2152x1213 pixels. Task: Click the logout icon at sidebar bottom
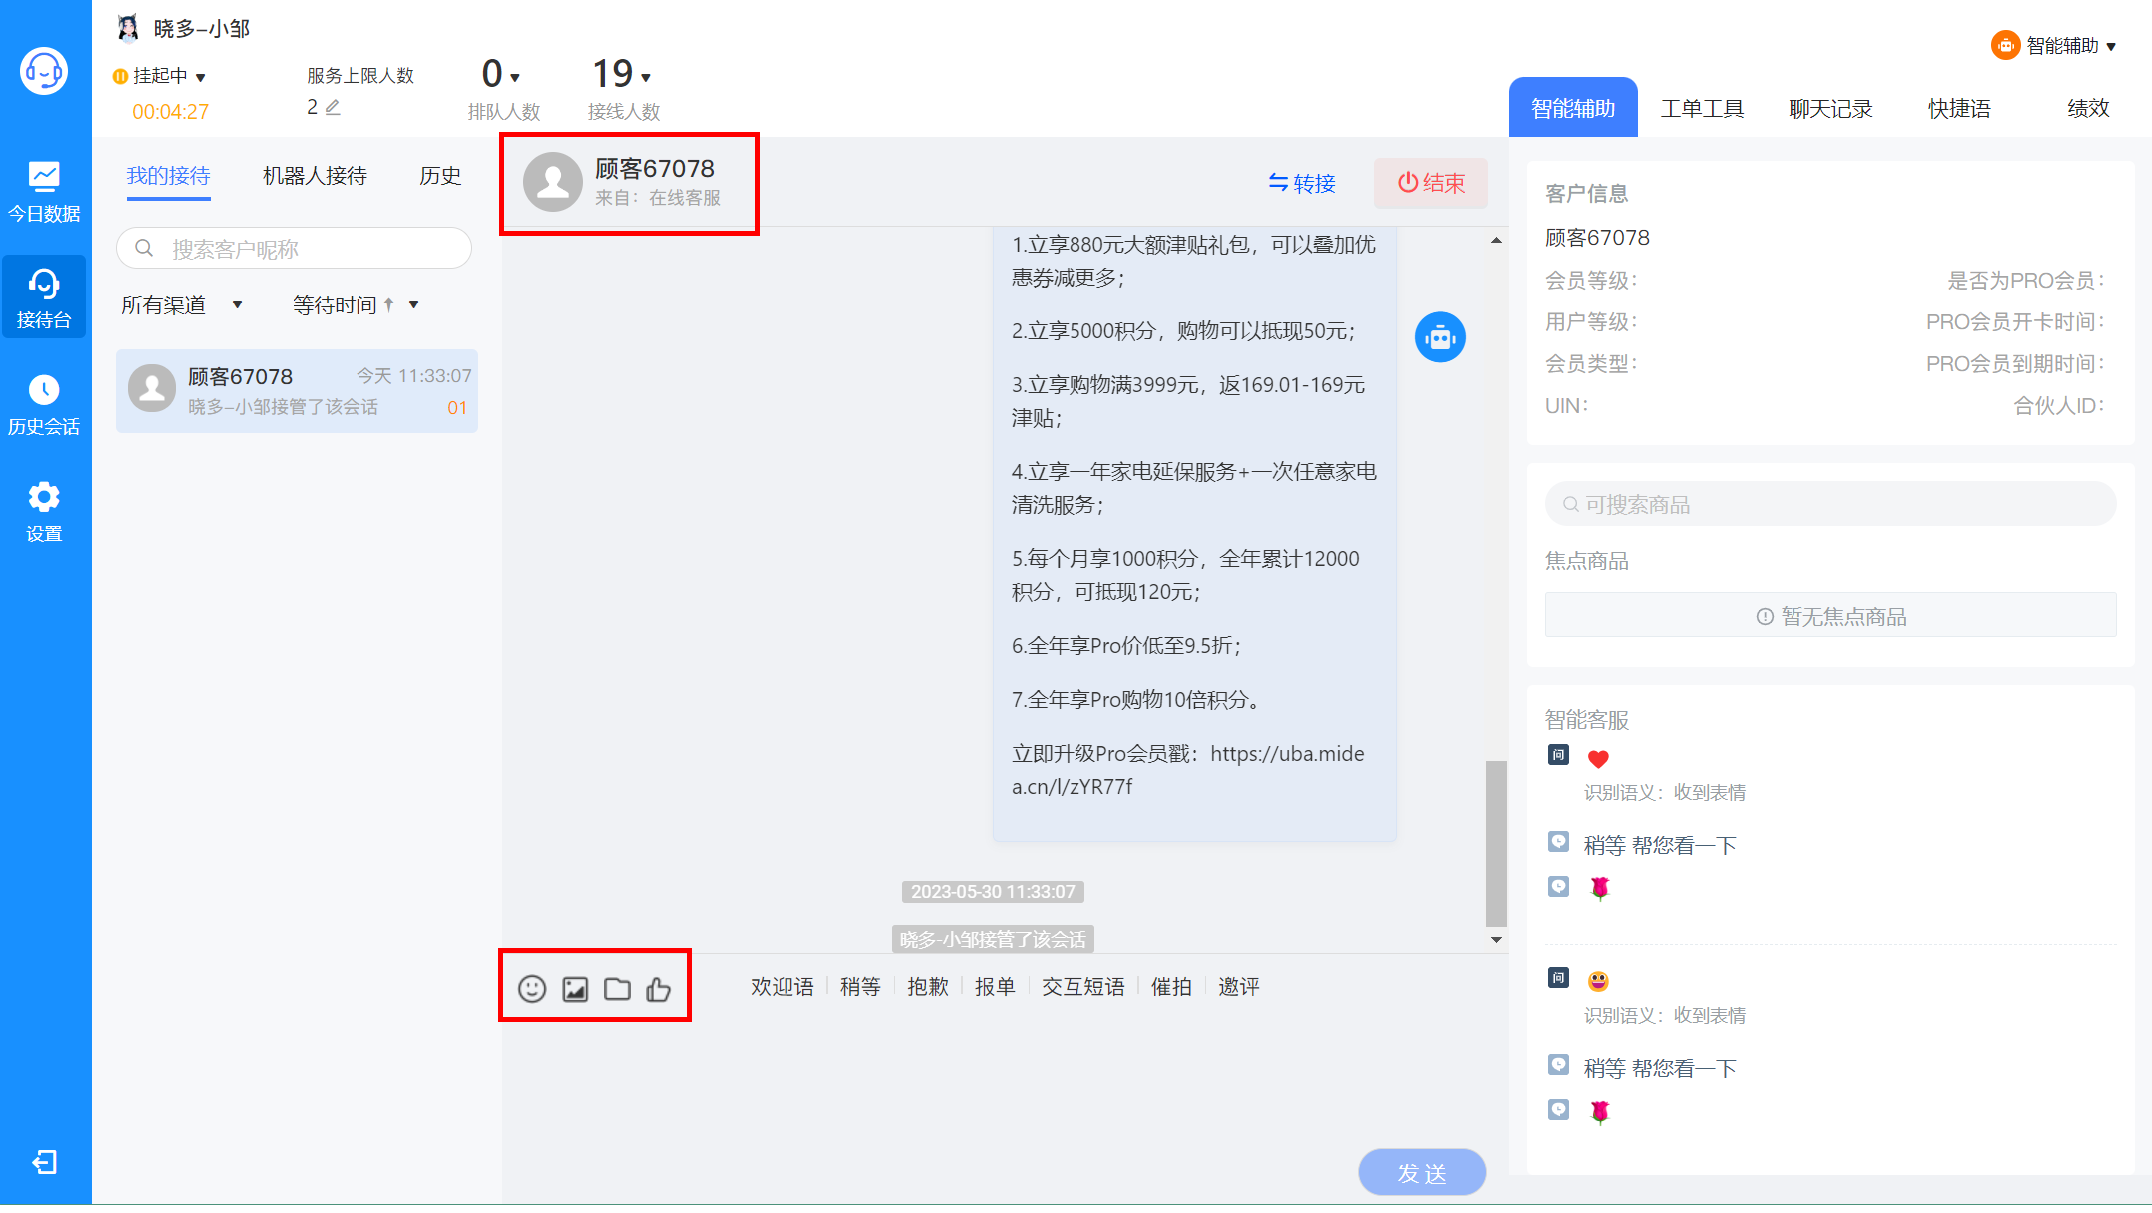click(x=45, y=1161)
